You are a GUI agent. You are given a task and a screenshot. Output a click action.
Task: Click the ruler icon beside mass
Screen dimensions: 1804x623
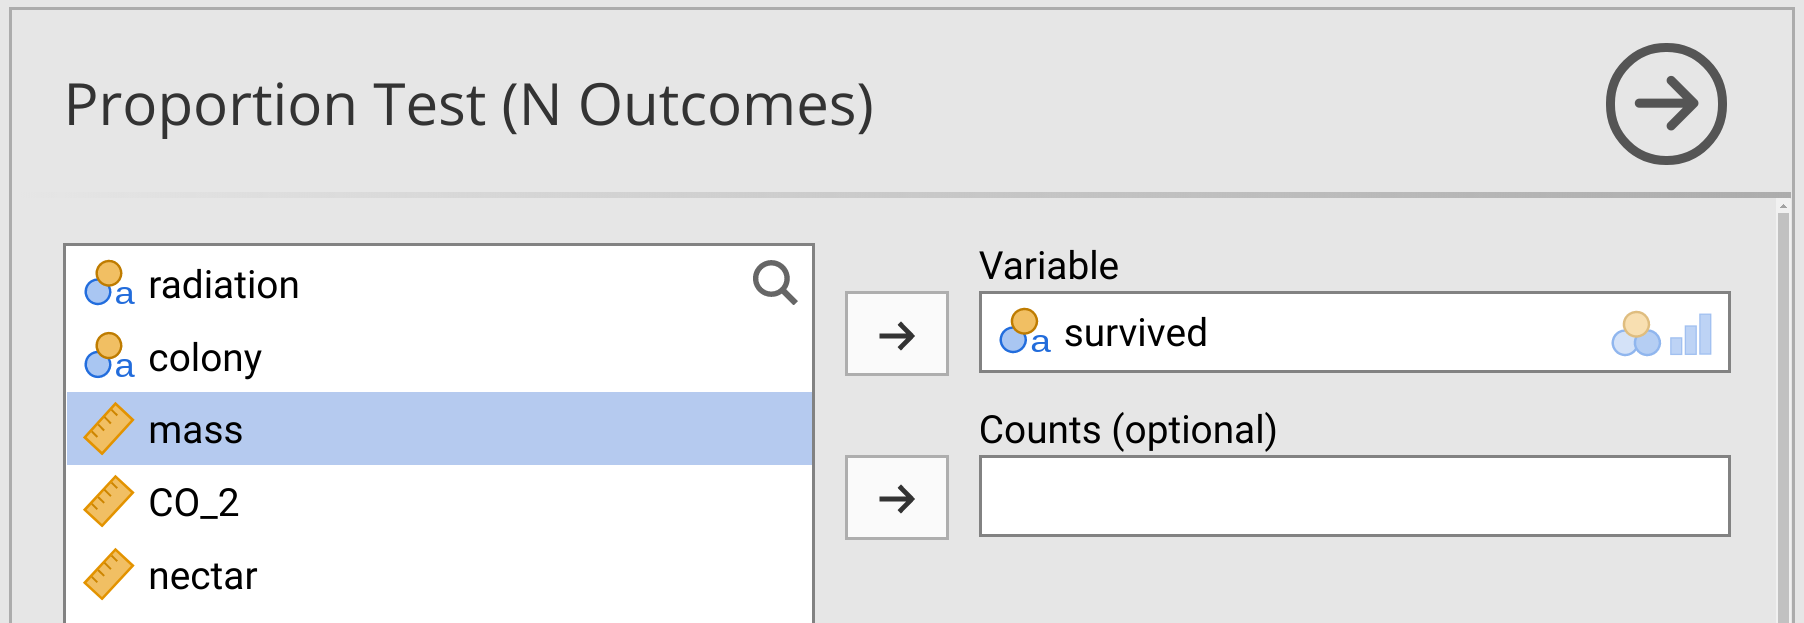[108, 429]
